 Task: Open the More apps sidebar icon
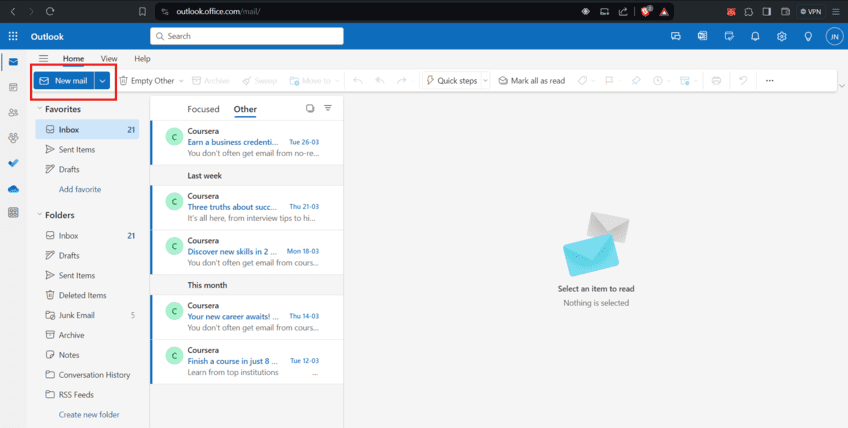tap(14, 213)
